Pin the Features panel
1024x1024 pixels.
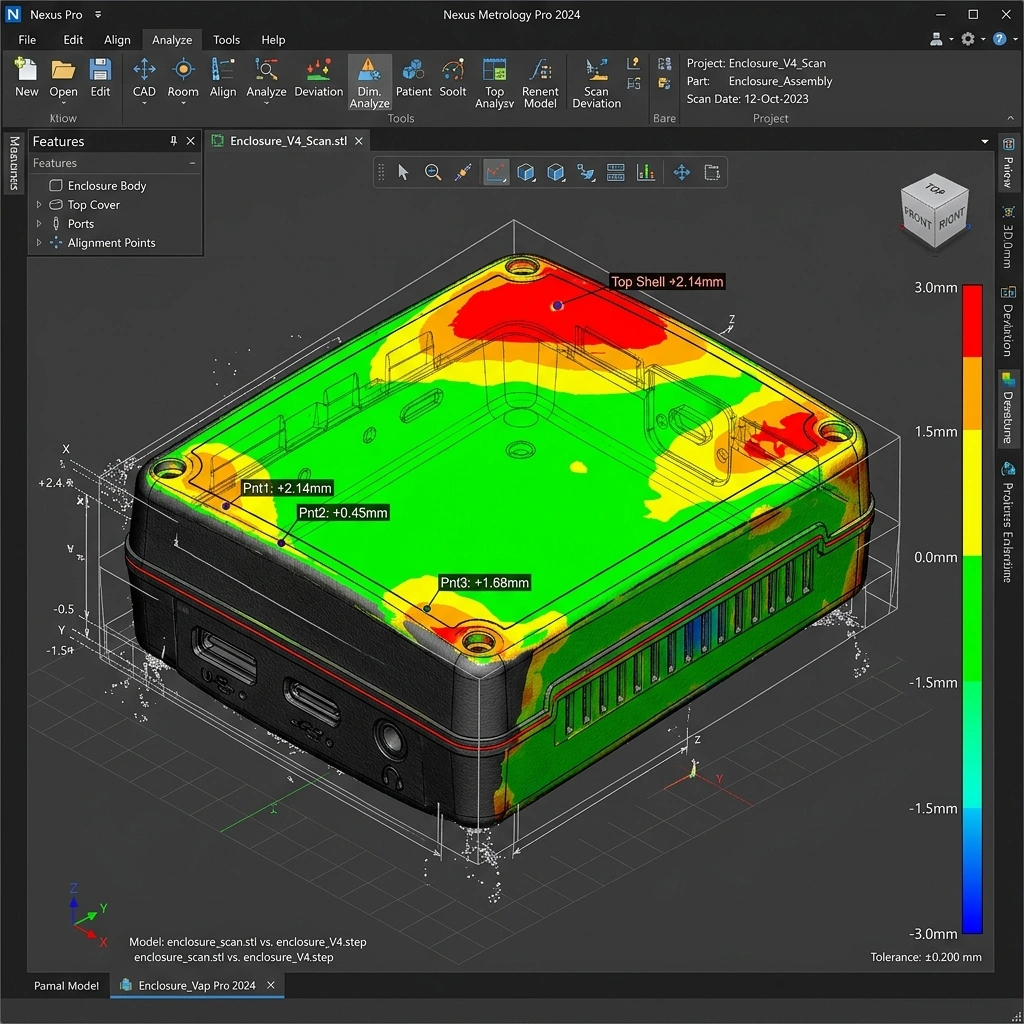(173, 141)
